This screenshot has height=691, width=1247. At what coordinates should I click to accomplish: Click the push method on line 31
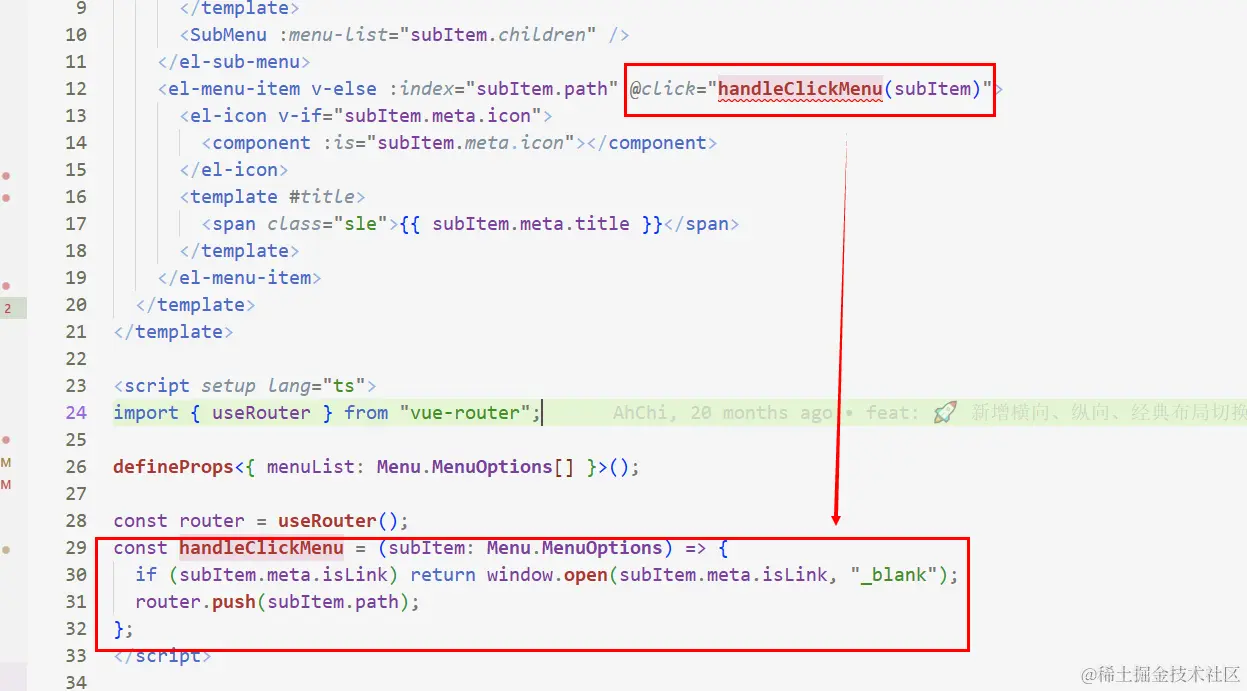point(234,602)
